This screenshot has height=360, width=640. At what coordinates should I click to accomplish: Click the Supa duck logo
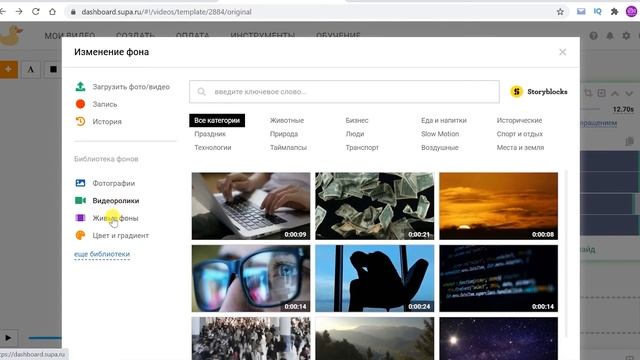(x=11, y=35)
